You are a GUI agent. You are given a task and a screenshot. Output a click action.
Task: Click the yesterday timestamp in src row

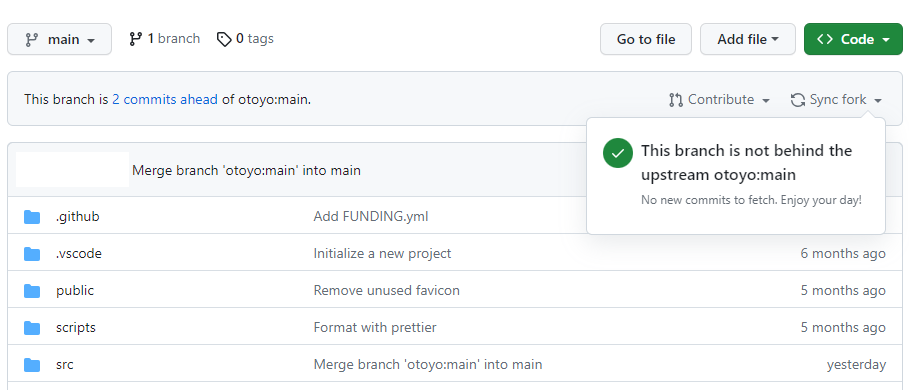click(856, 365)
